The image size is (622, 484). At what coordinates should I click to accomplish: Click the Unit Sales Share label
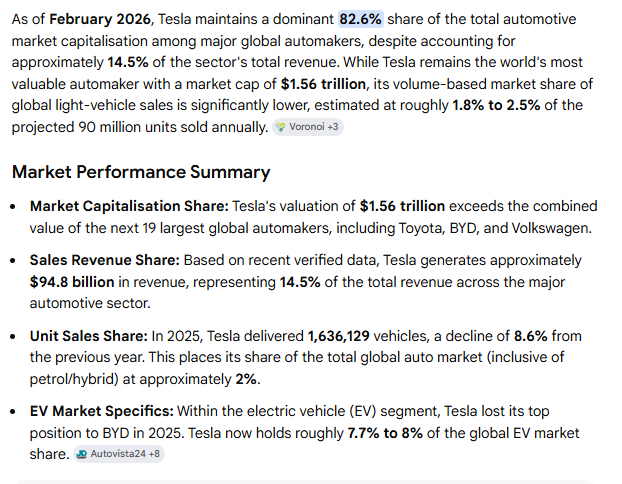click(88, 336)
